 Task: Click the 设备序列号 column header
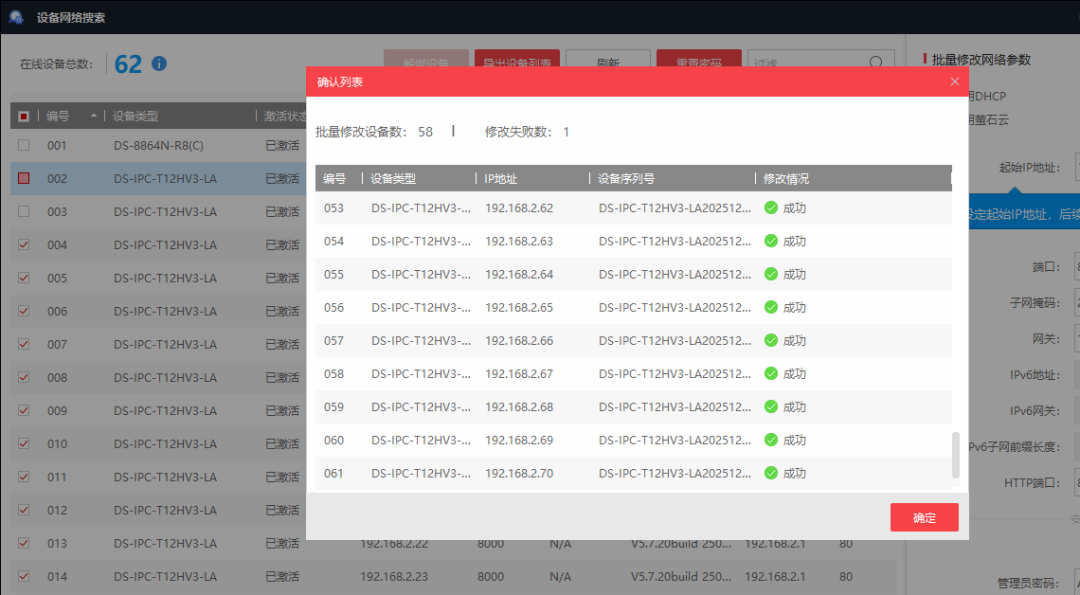click(x=626, y=179)
